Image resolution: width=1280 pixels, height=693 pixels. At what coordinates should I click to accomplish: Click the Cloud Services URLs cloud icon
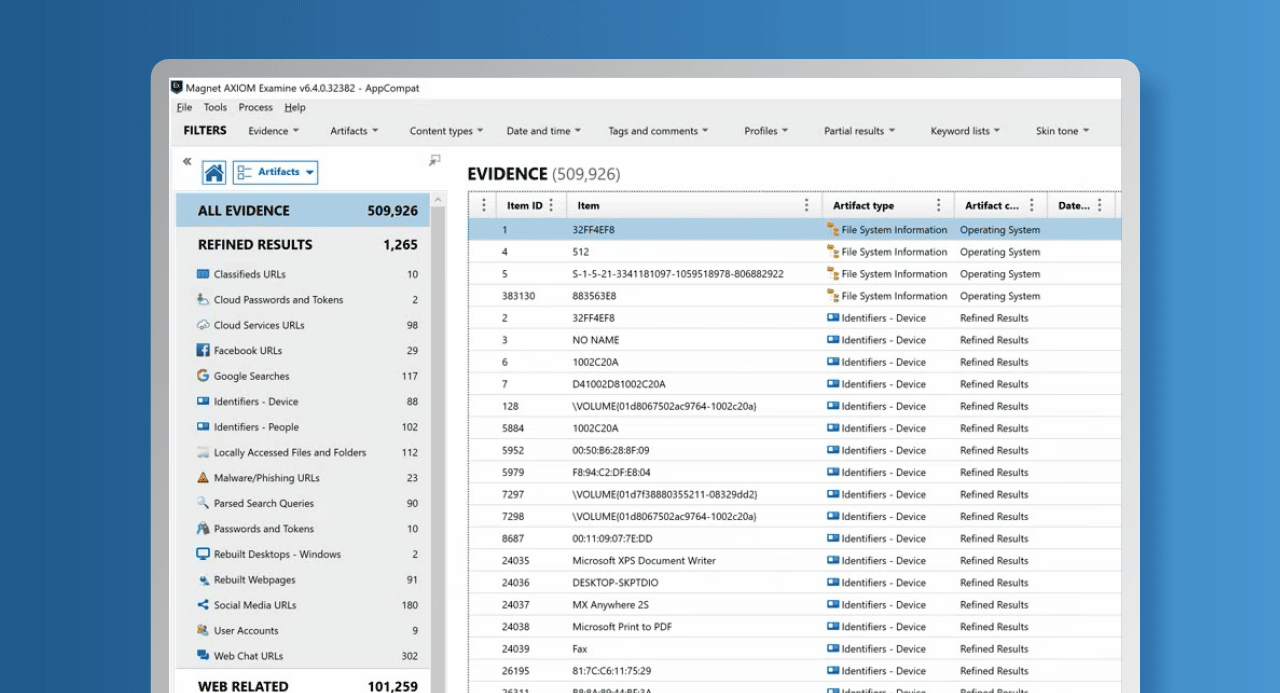click(x=203, y=325)
